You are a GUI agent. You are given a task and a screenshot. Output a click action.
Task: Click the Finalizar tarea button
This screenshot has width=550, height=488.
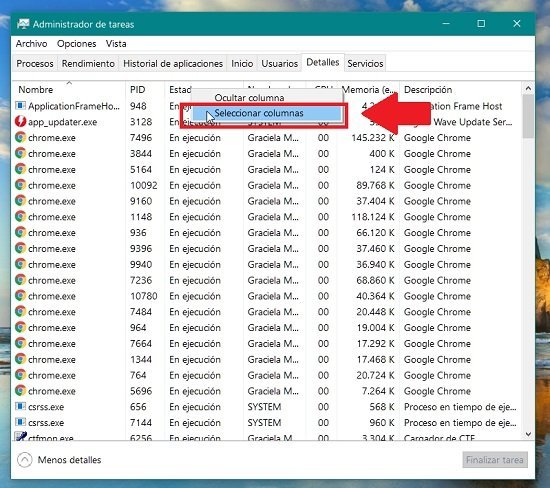coord(495,460)
